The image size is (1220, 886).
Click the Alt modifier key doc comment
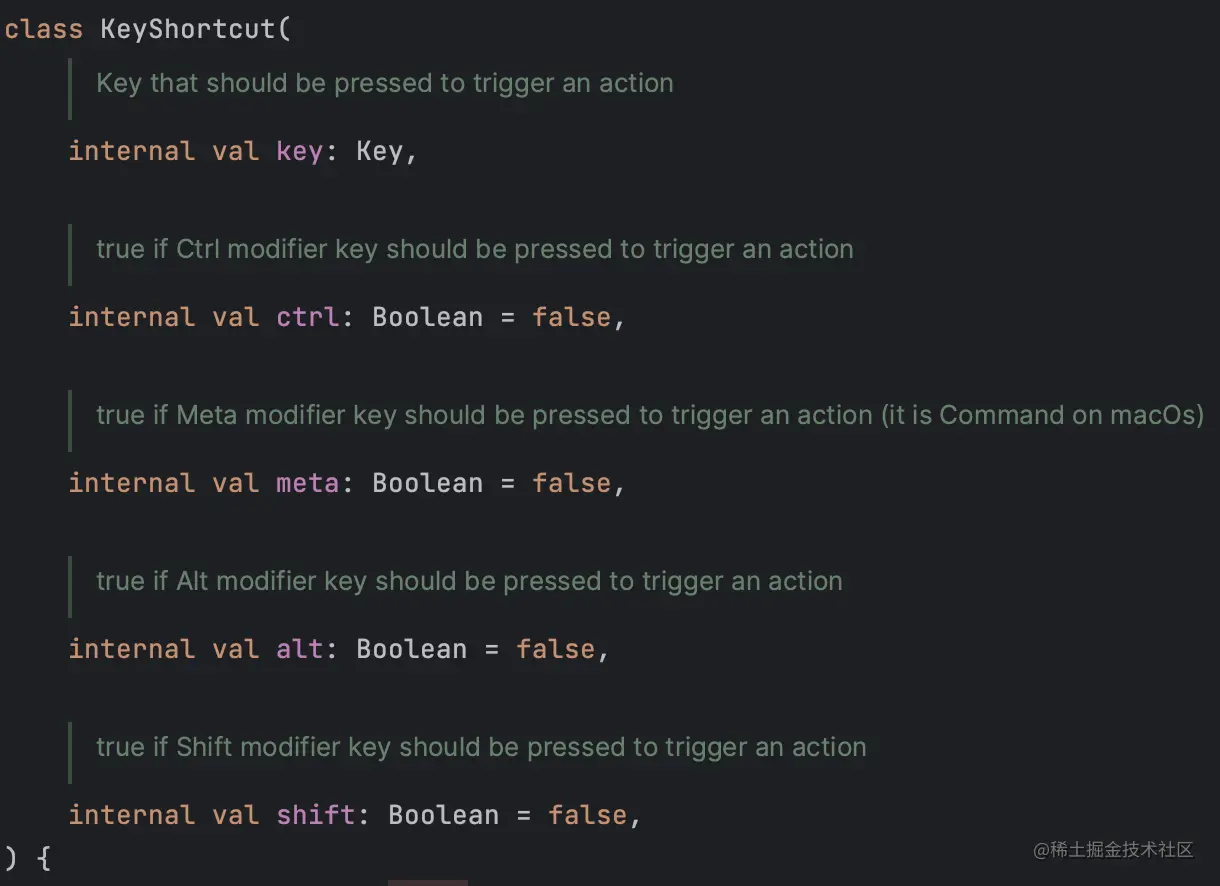tap(469, 581)
